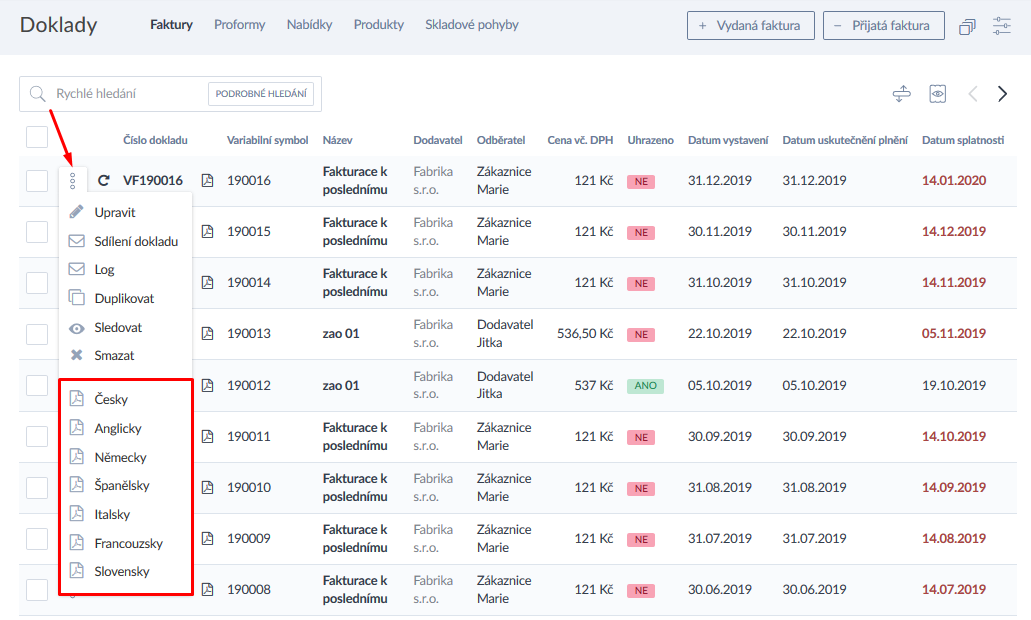The height and width of the screenshot is (620, 1031).
Task: Focus the Rychlé hledání search field
Action: 125,94
